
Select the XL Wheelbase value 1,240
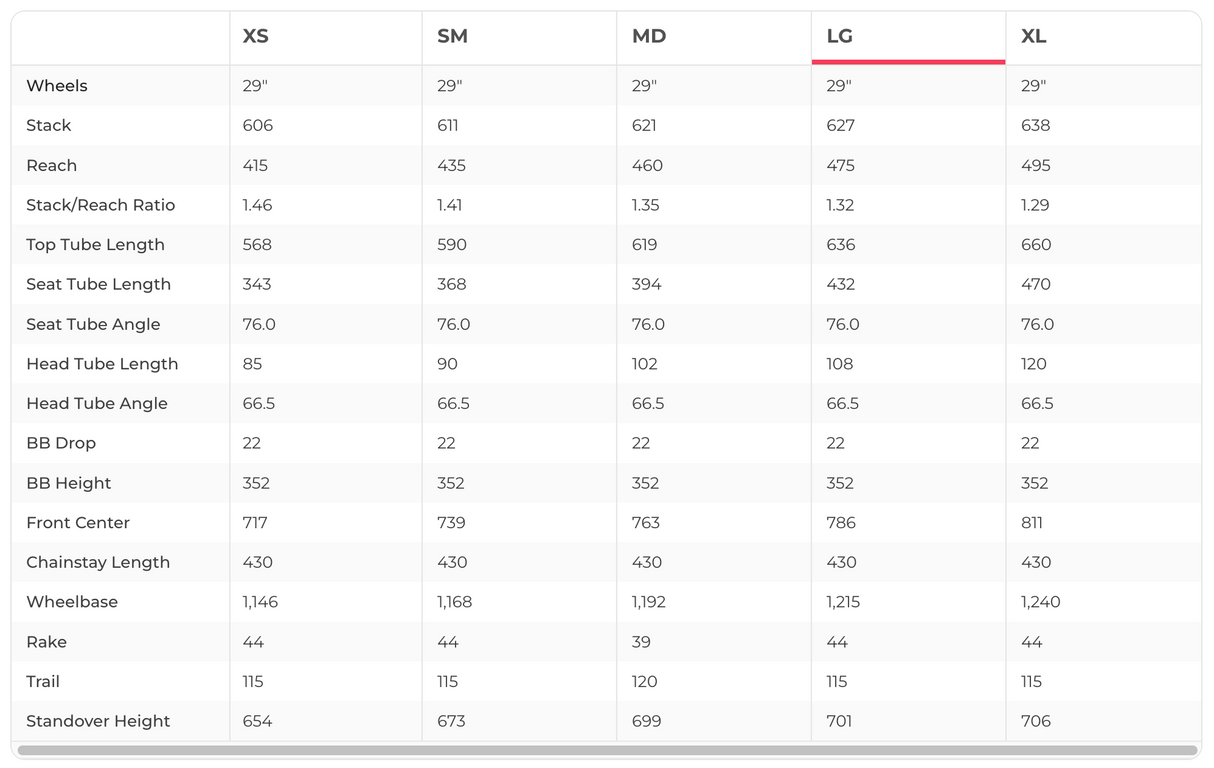(1041, 602)
